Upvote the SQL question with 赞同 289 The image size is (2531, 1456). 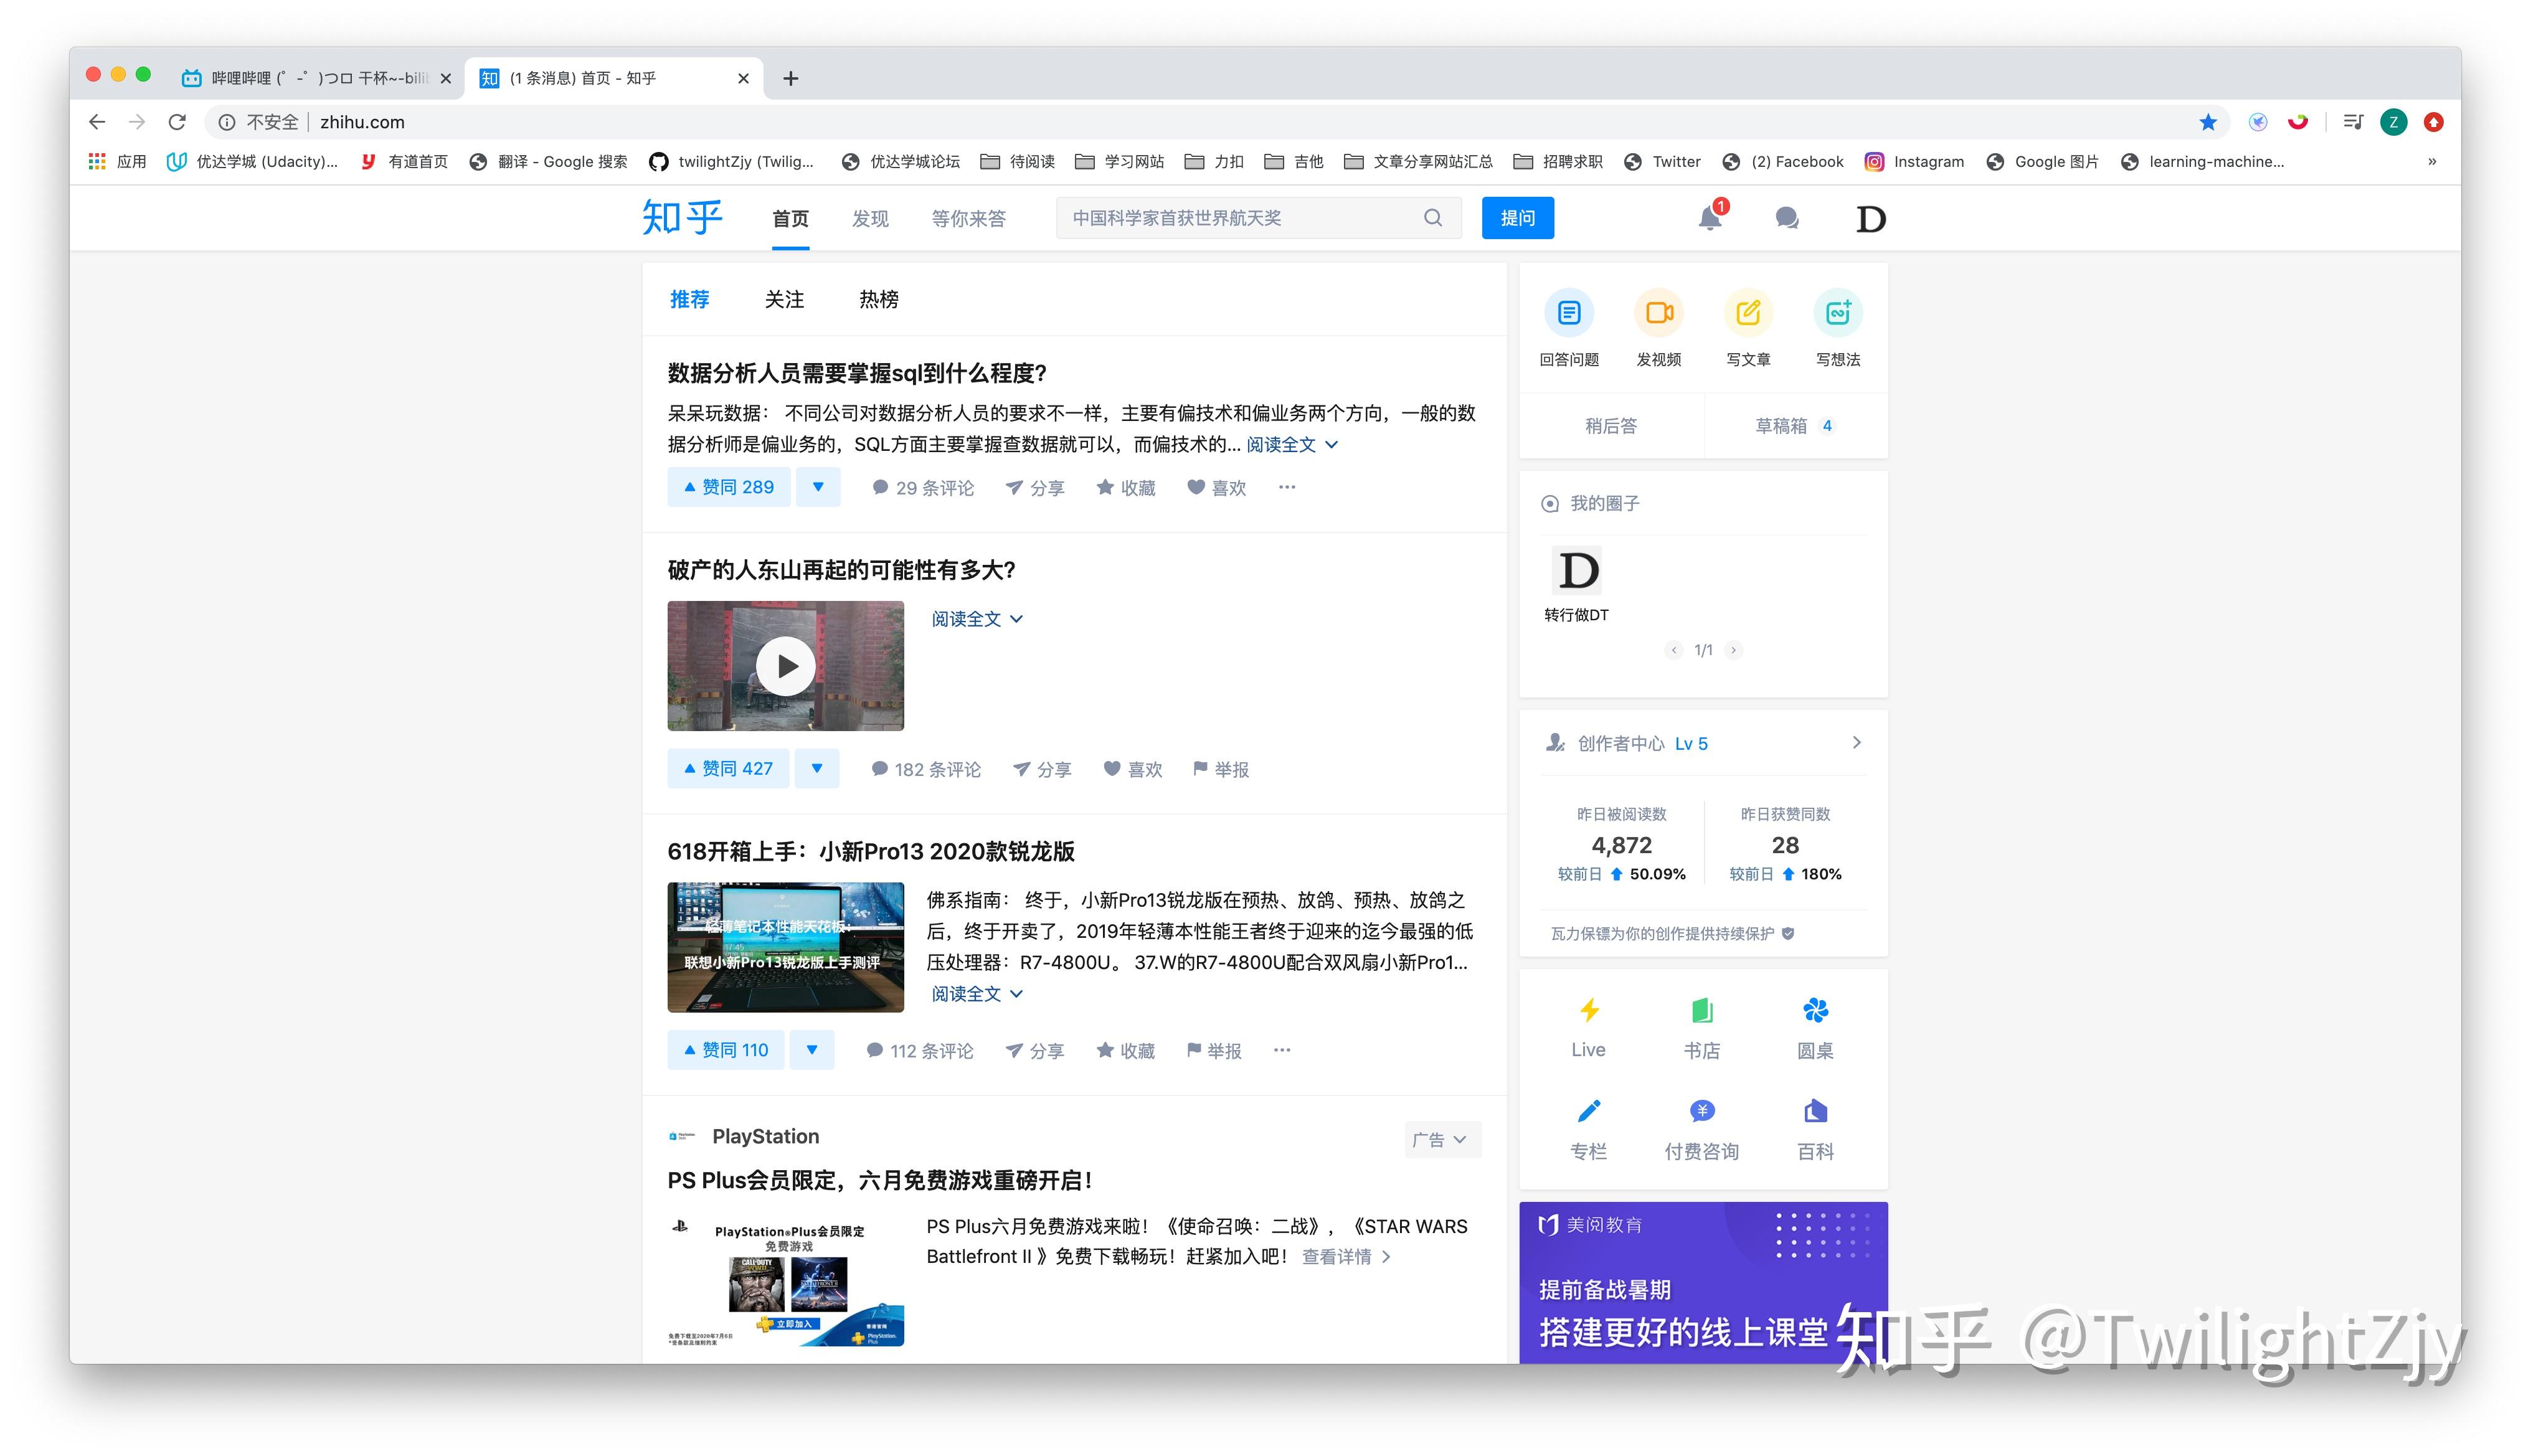click(x=728, y=487)
